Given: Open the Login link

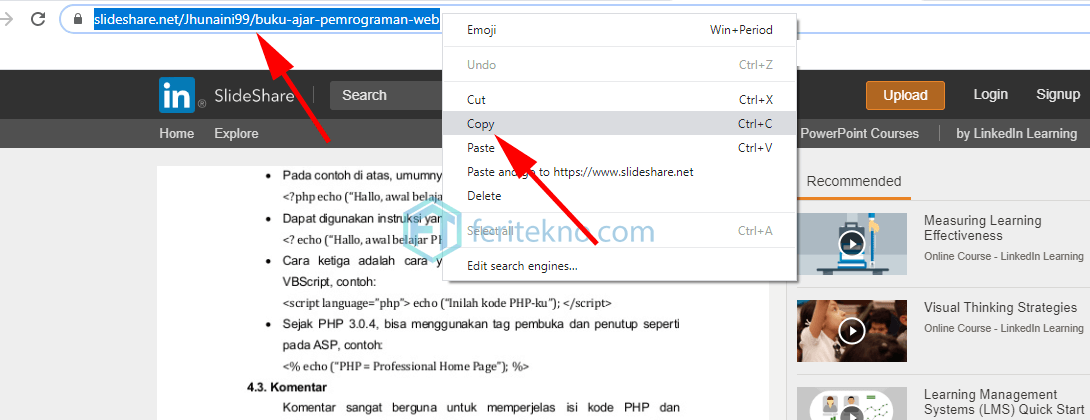Looking at the screenshot, I should click(991, 95).
